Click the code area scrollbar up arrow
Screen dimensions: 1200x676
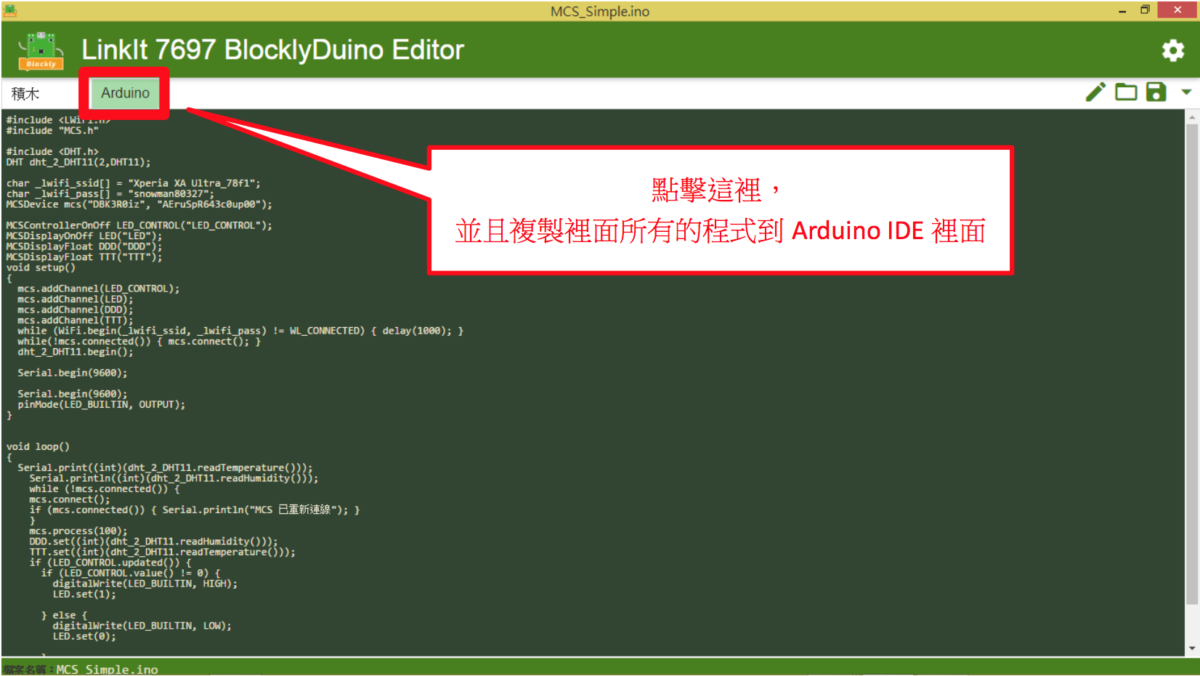(x=1193, y=116)
